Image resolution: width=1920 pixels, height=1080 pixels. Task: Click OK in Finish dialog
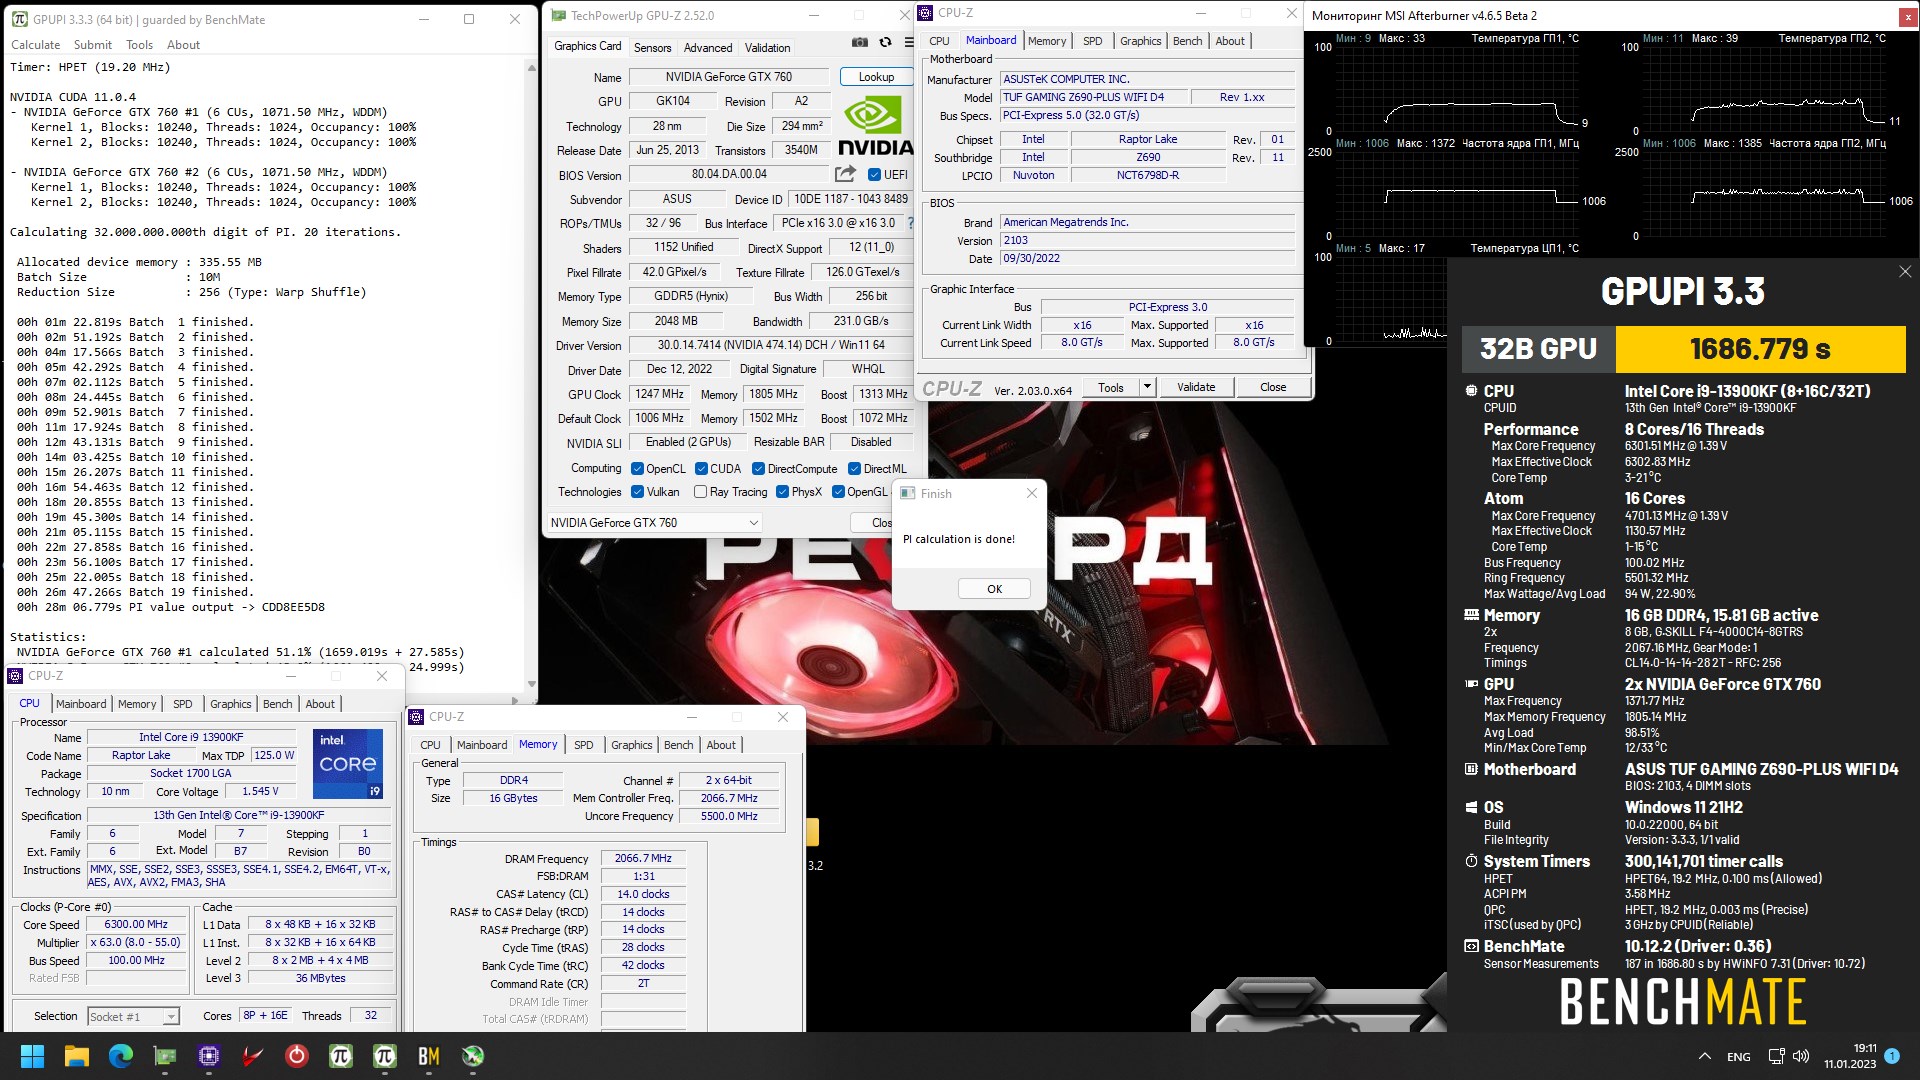pyautogui.click(x=994, y=589)
